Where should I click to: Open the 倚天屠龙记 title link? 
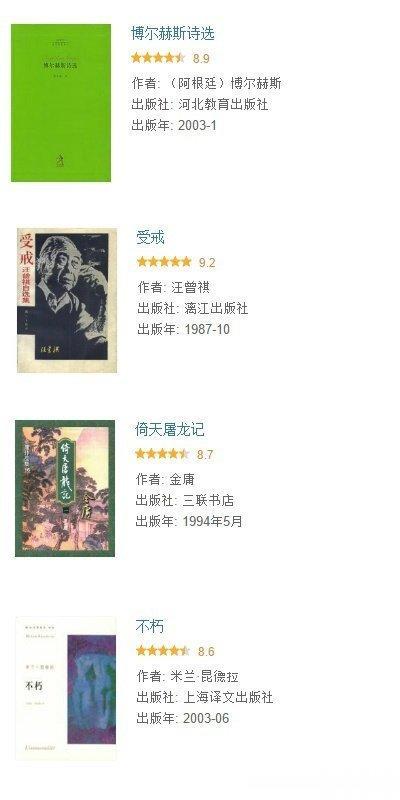click(x=170, y=429)
